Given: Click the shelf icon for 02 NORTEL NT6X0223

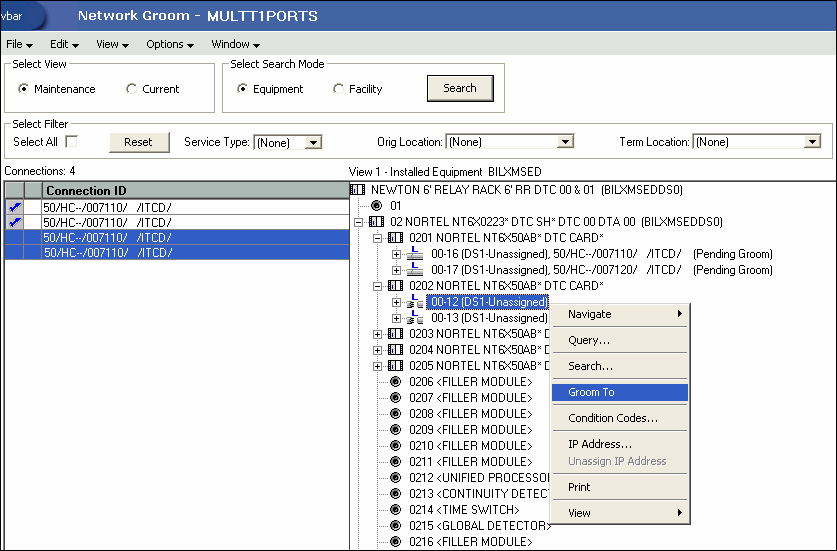Looking at the screenshot, I should coord(376,221).
